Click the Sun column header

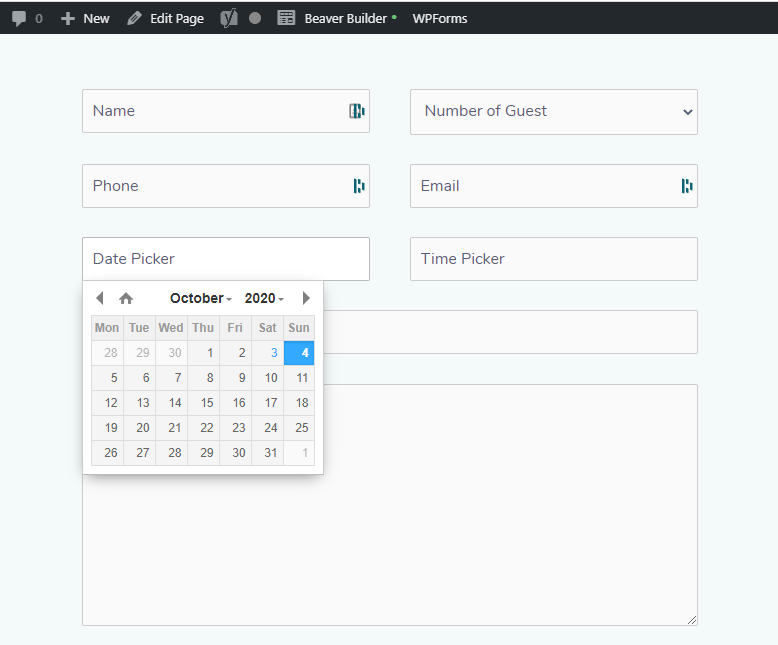(x=299, y=328)
